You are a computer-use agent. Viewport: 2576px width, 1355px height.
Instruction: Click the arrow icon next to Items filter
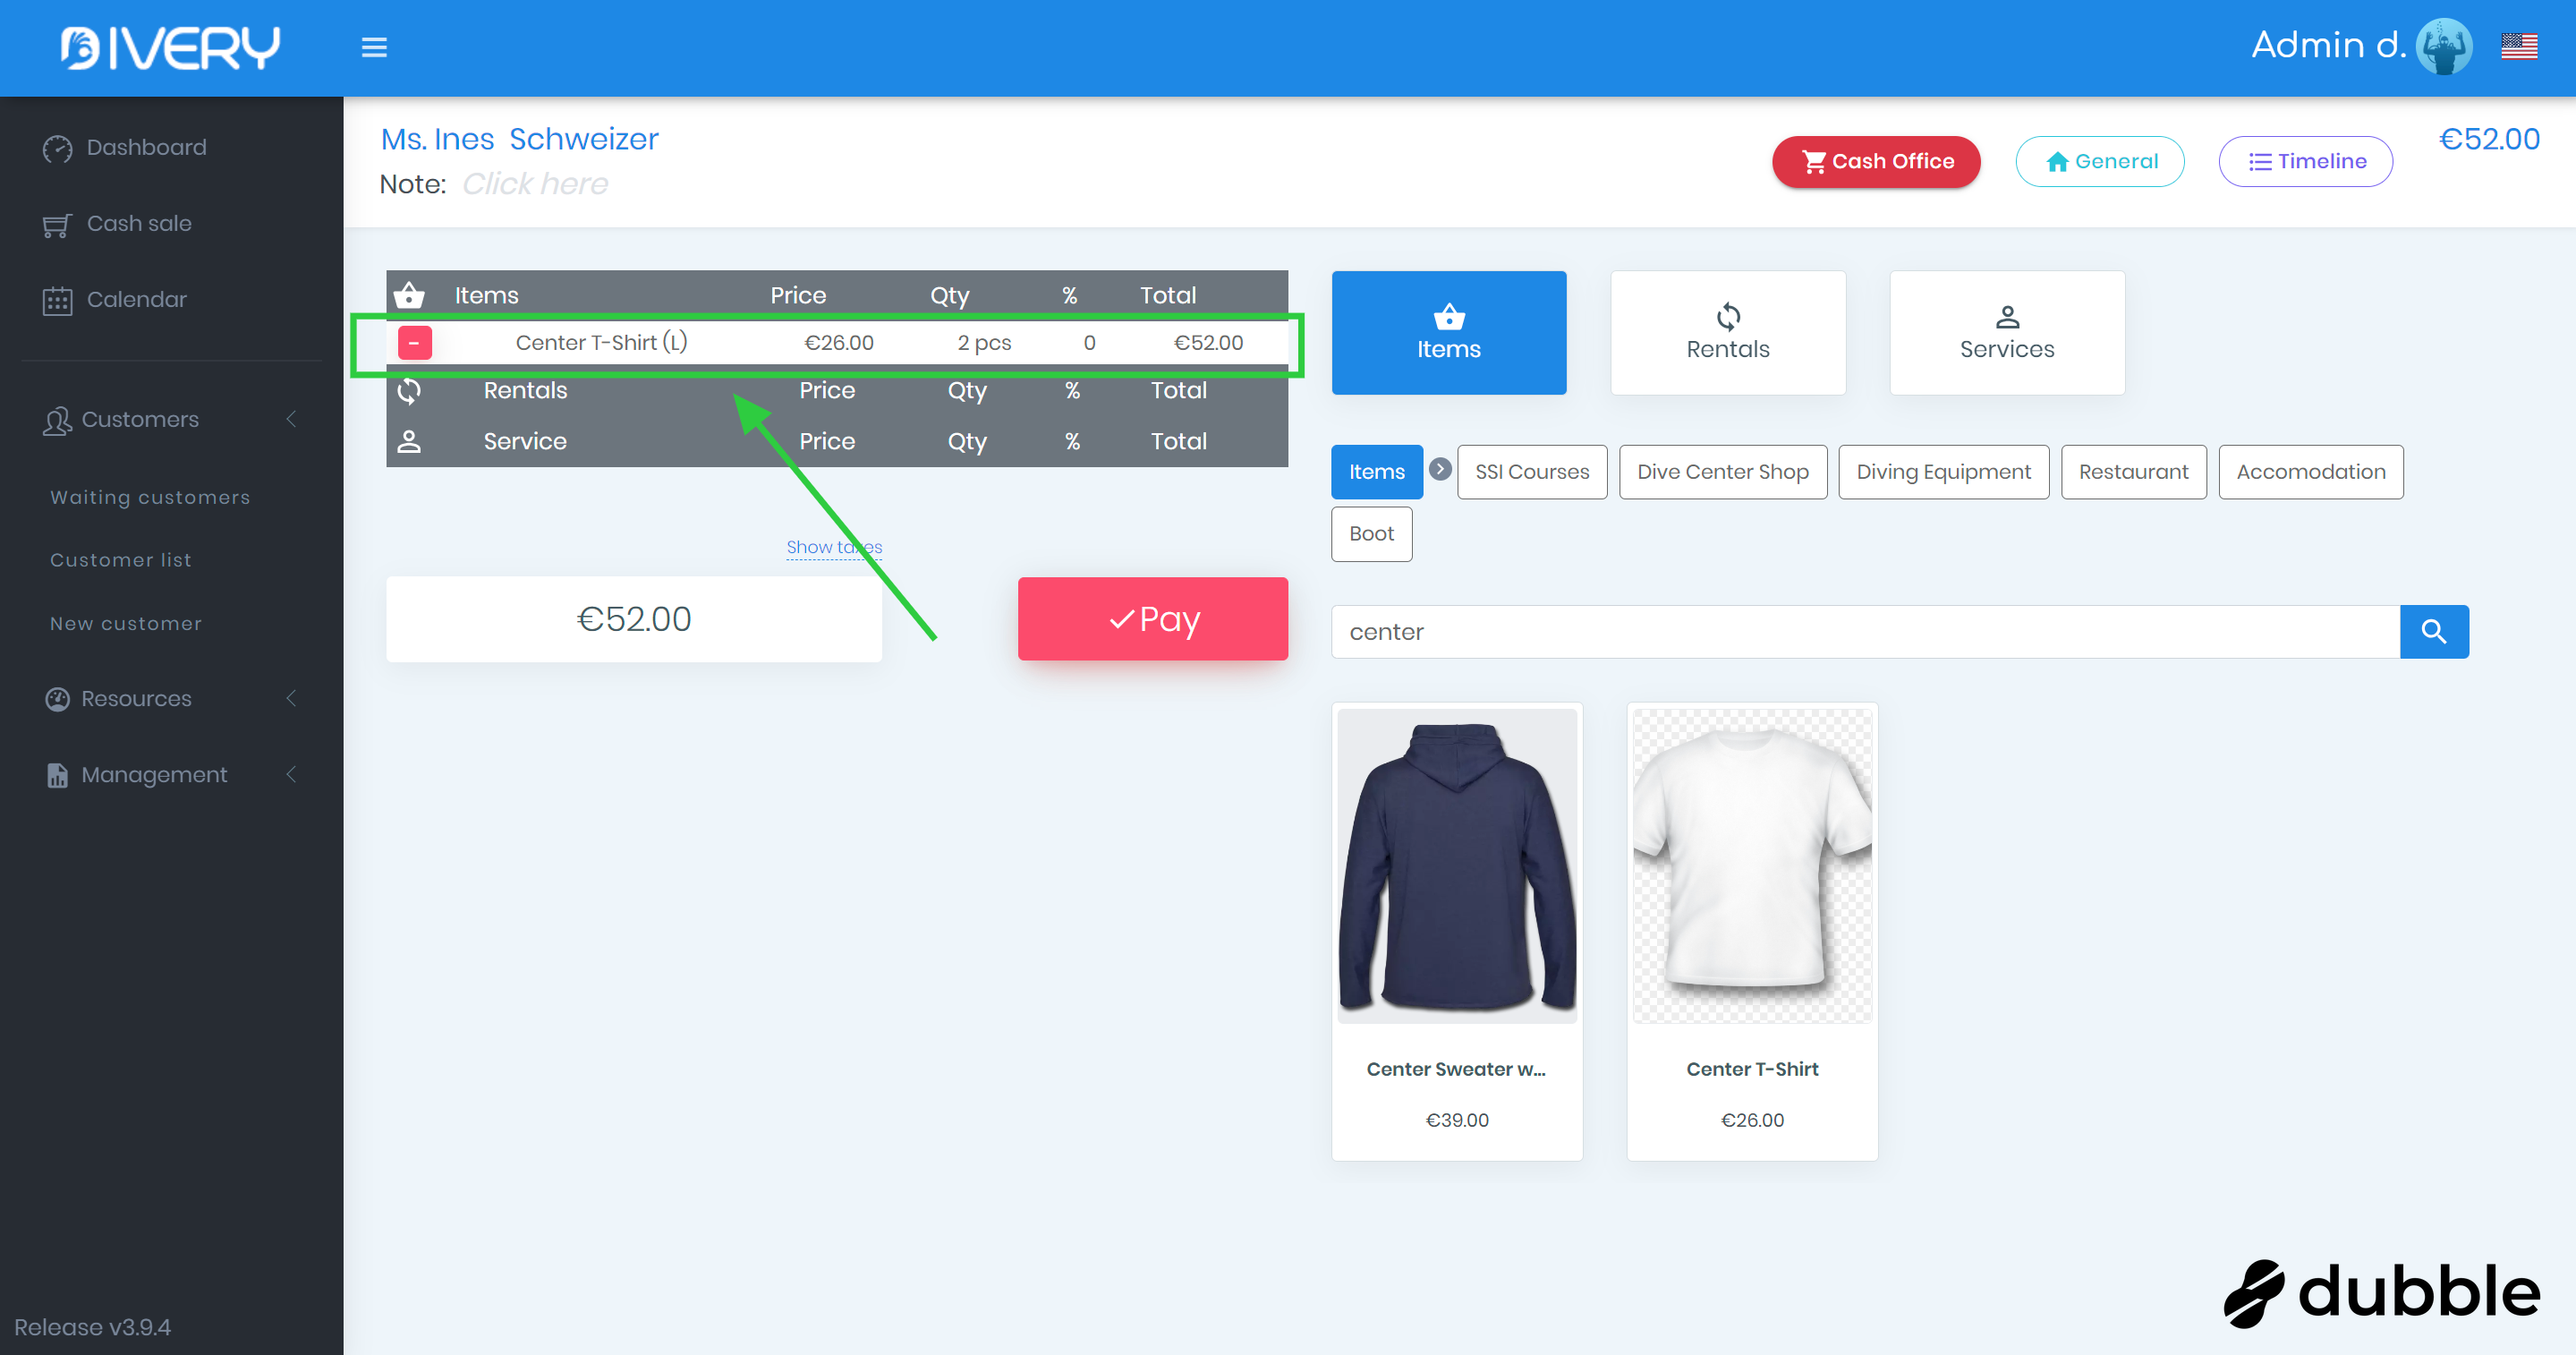pos(1440,469)
